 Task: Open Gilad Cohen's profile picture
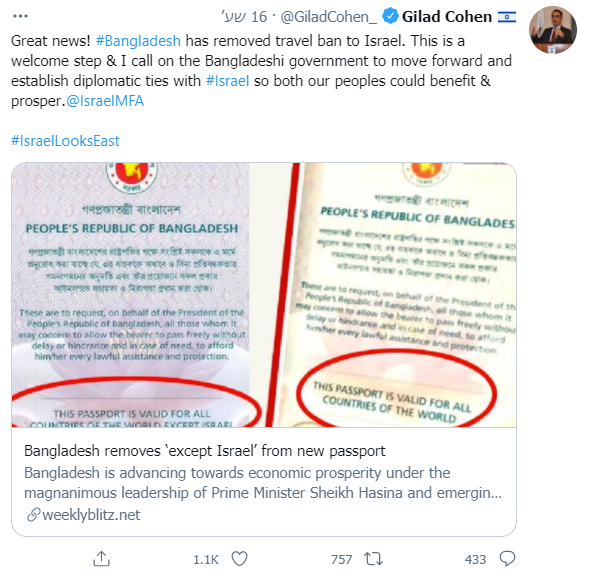pos(553,29)
